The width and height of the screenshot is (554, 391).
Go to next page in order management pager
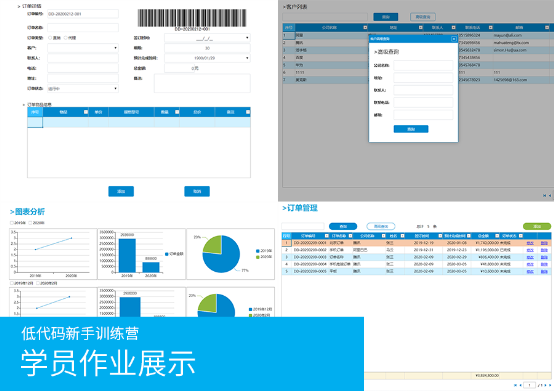pos(546,385)
